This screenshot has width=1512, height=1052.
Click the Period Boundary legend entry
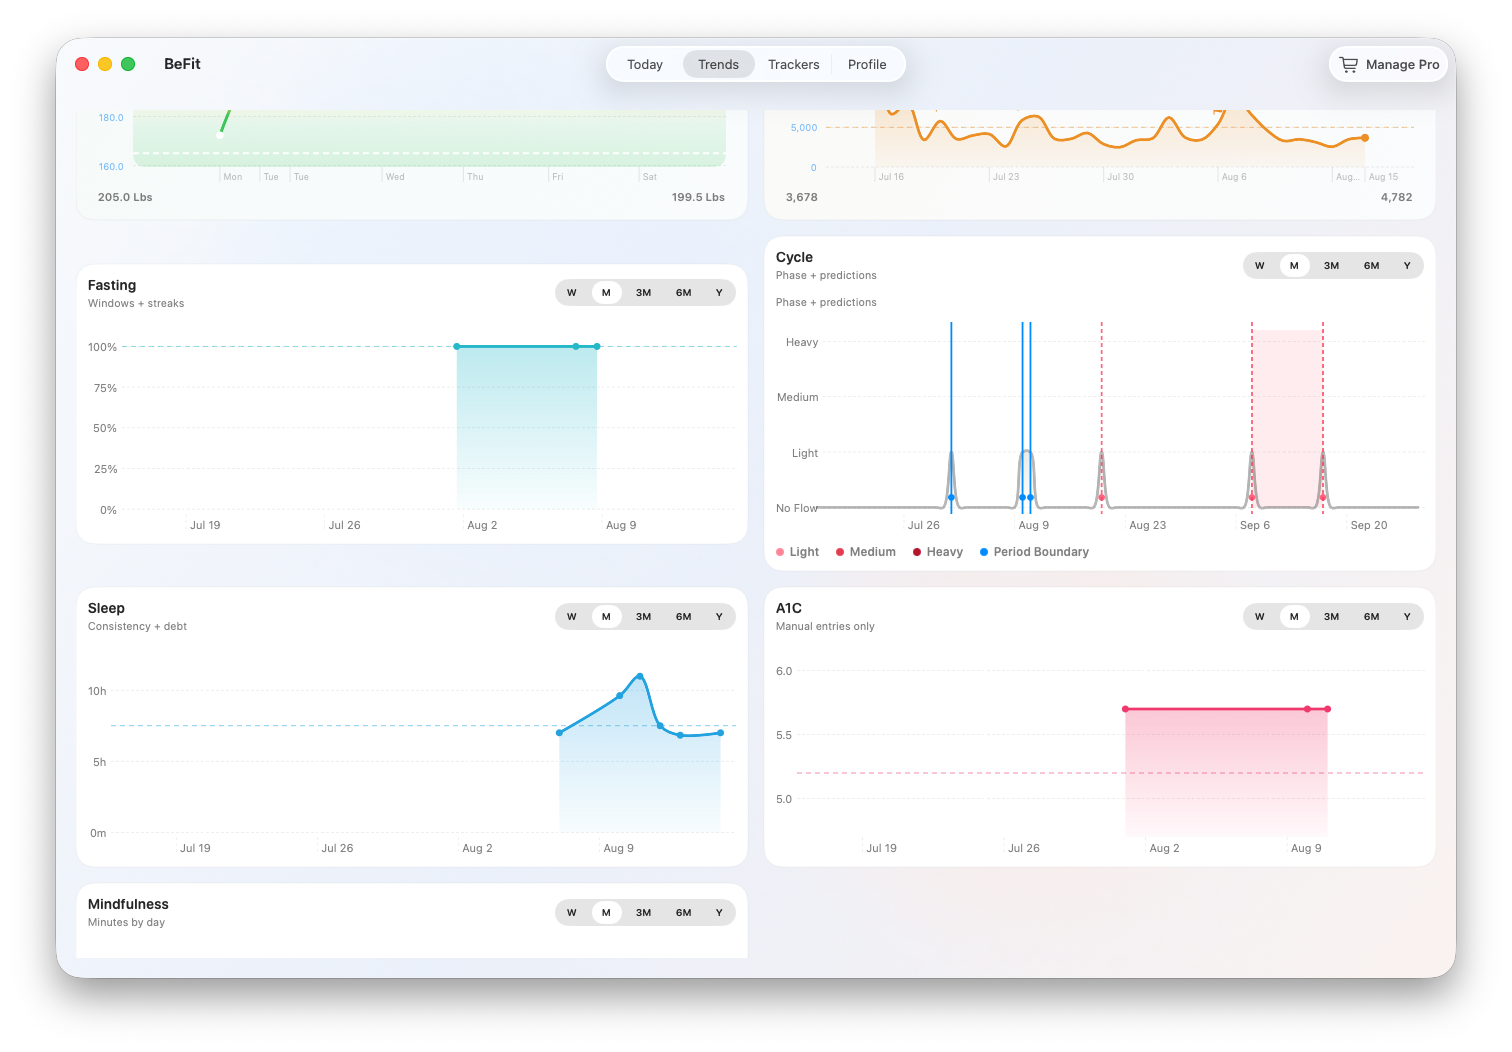1035,552
